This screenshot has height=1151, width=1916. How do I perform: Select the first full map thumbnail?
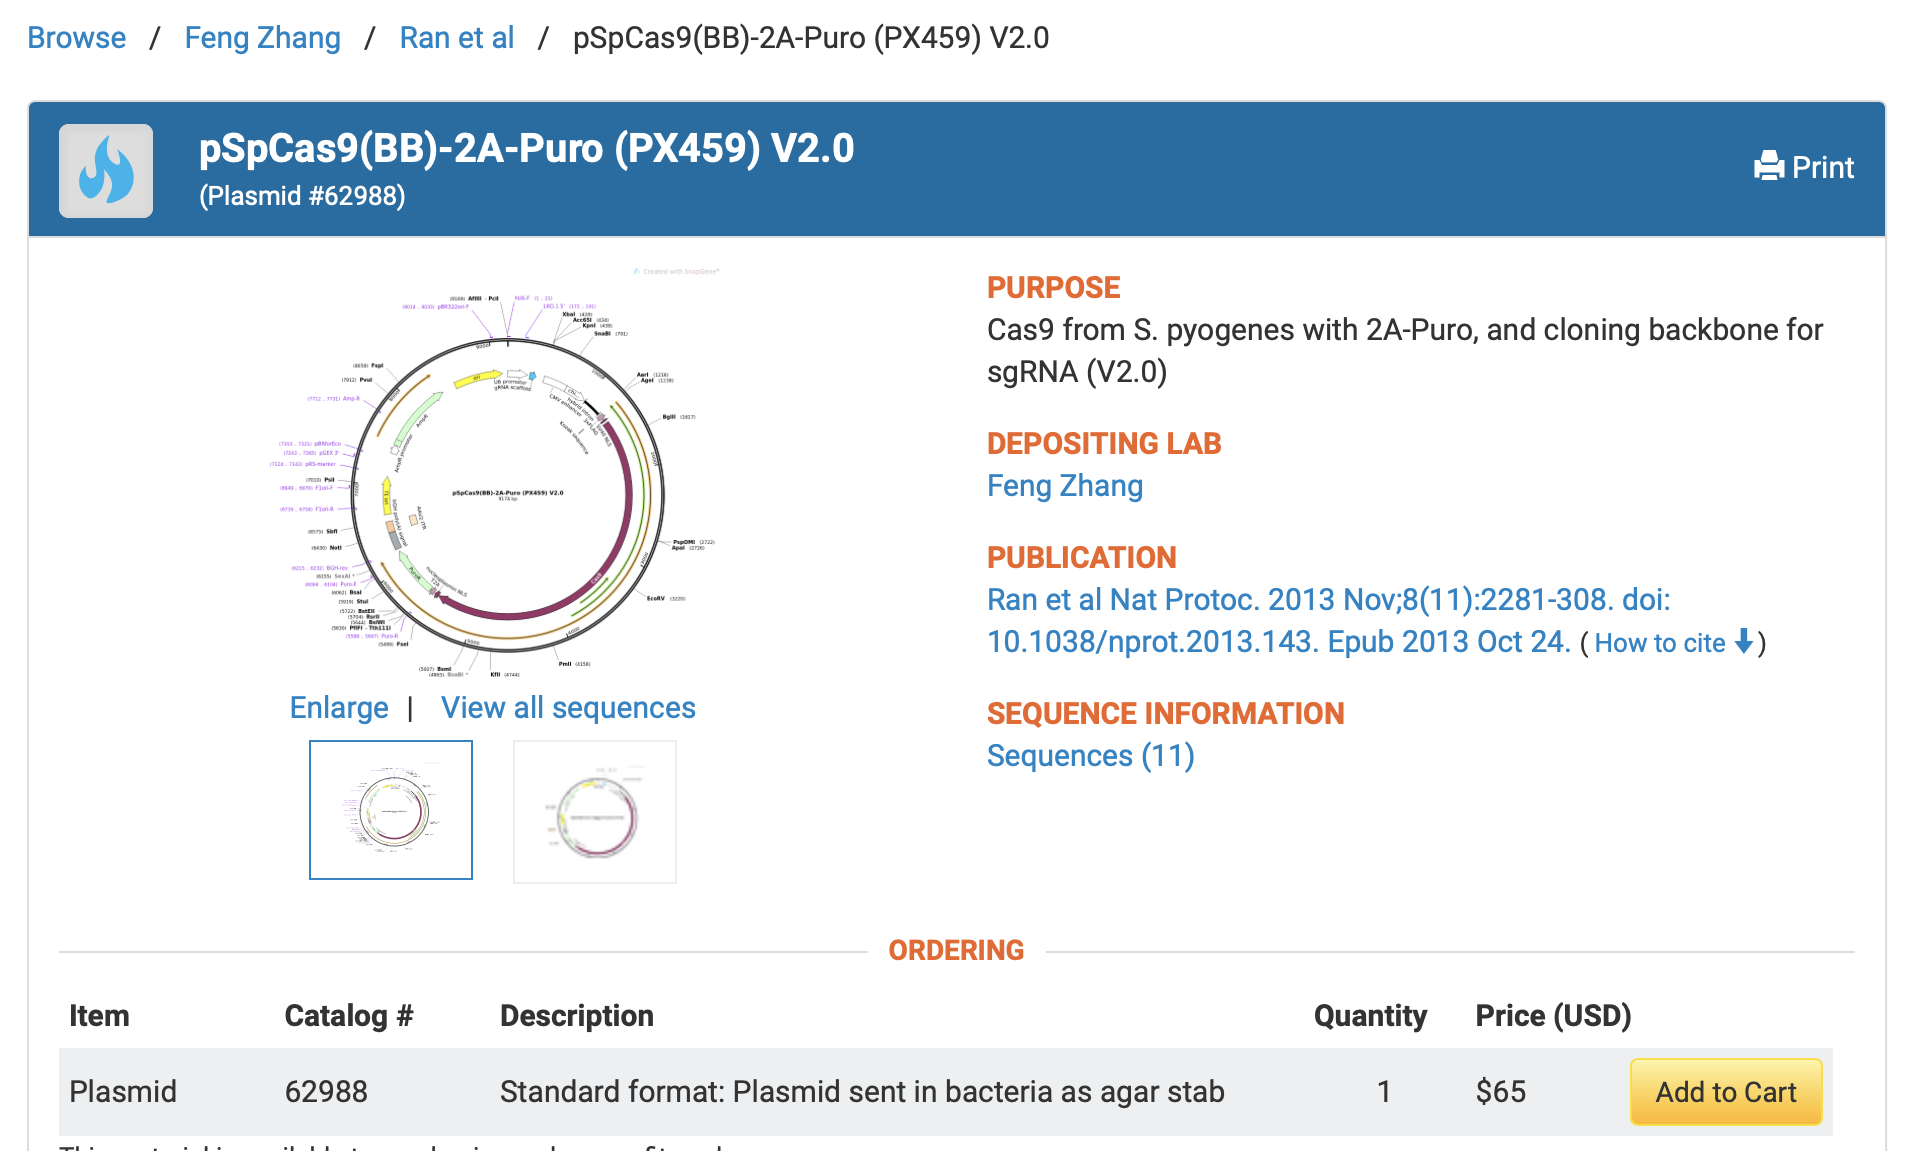coord(391,810)
